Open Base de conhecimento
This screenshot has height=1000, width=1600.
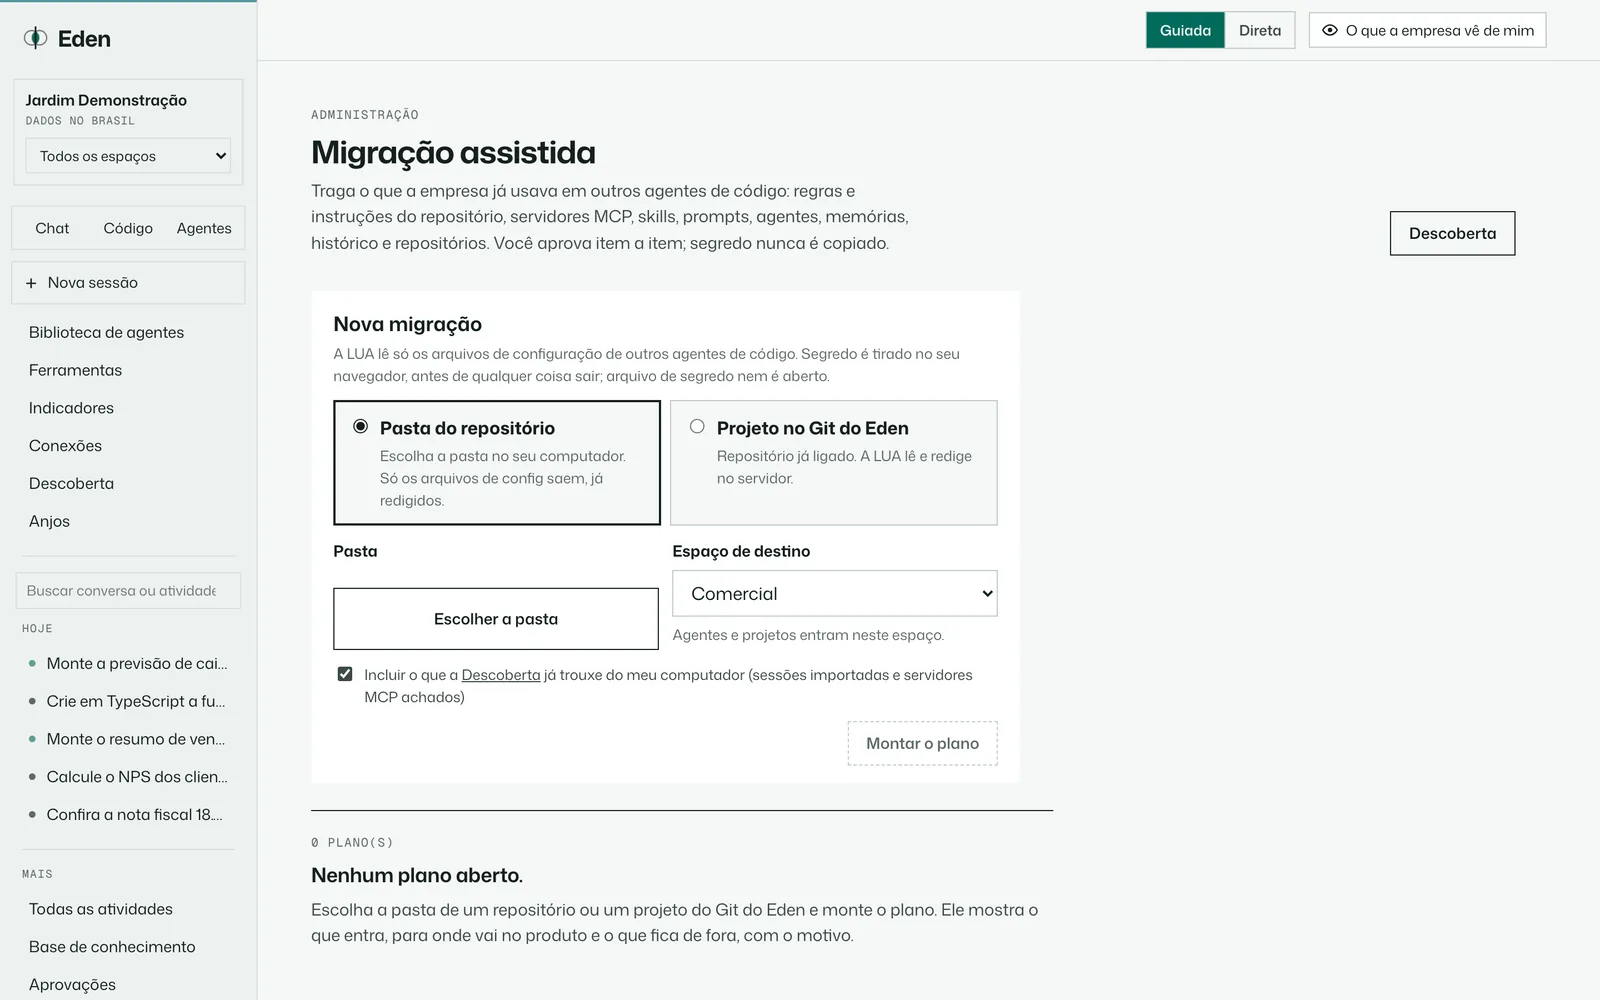112,947
